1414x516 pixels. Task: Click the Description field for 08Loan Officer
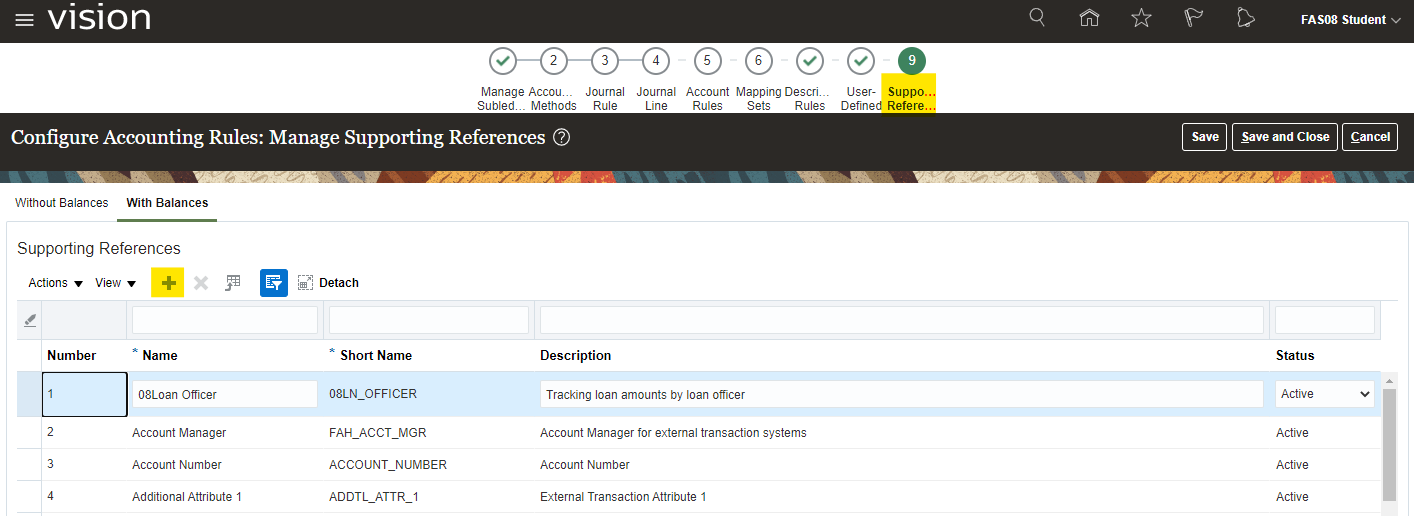point(900,394)
